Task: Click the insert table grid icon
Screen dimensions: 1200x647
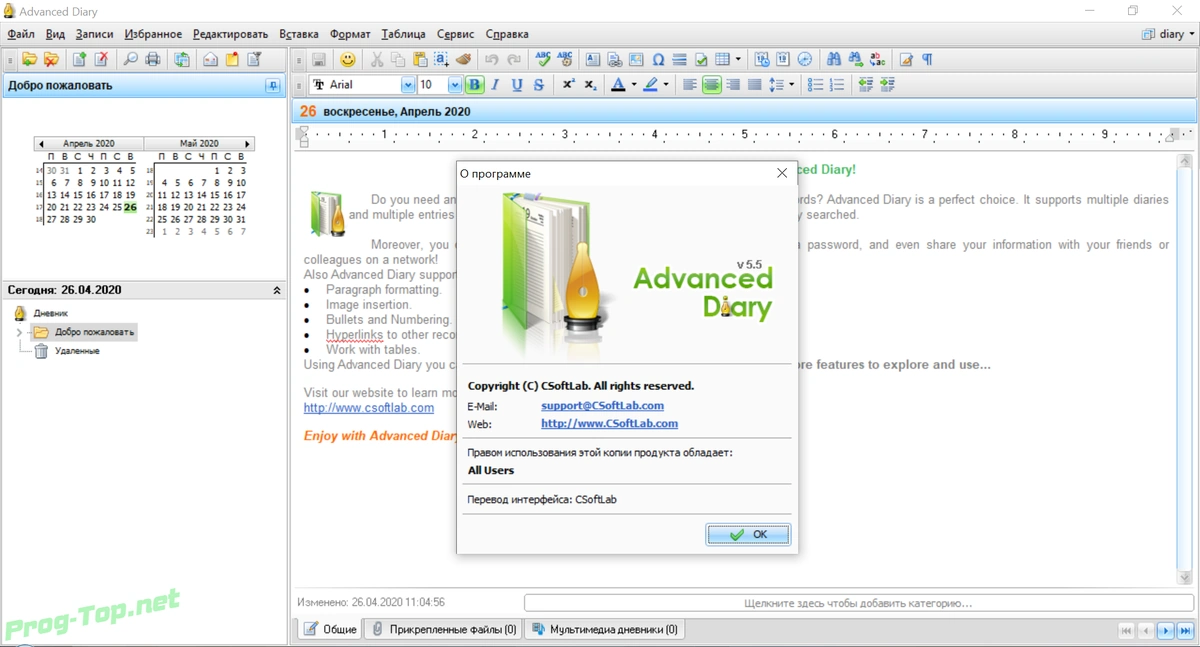Action: (x=723, y=60)
